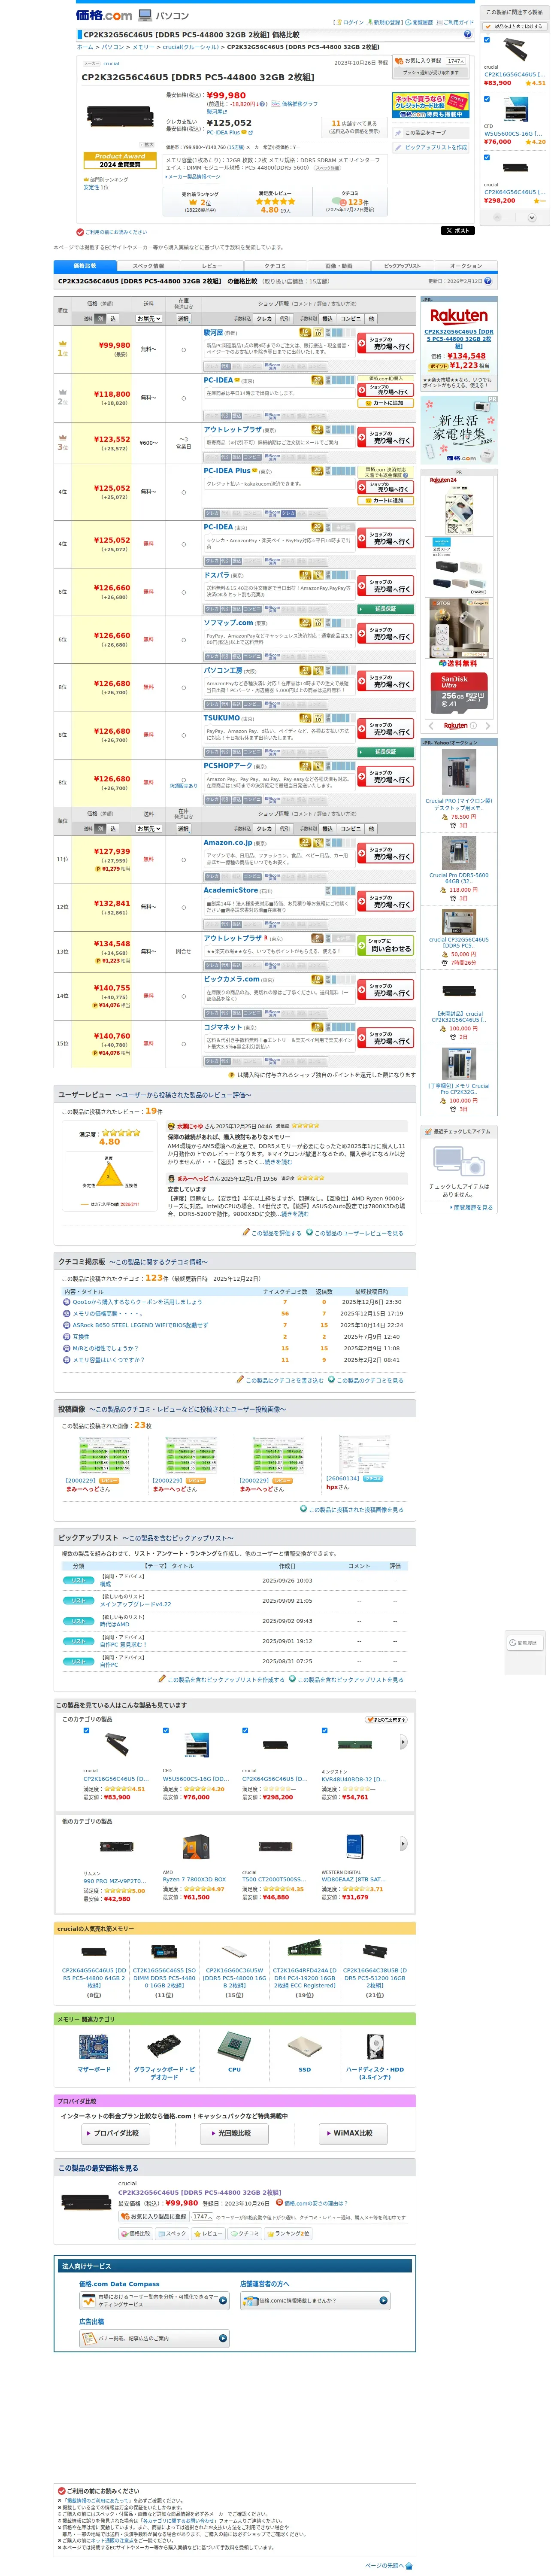Toggle the CP2K16G56C46U5 checkbox in このカテゴリの製品

(86, 1731)
